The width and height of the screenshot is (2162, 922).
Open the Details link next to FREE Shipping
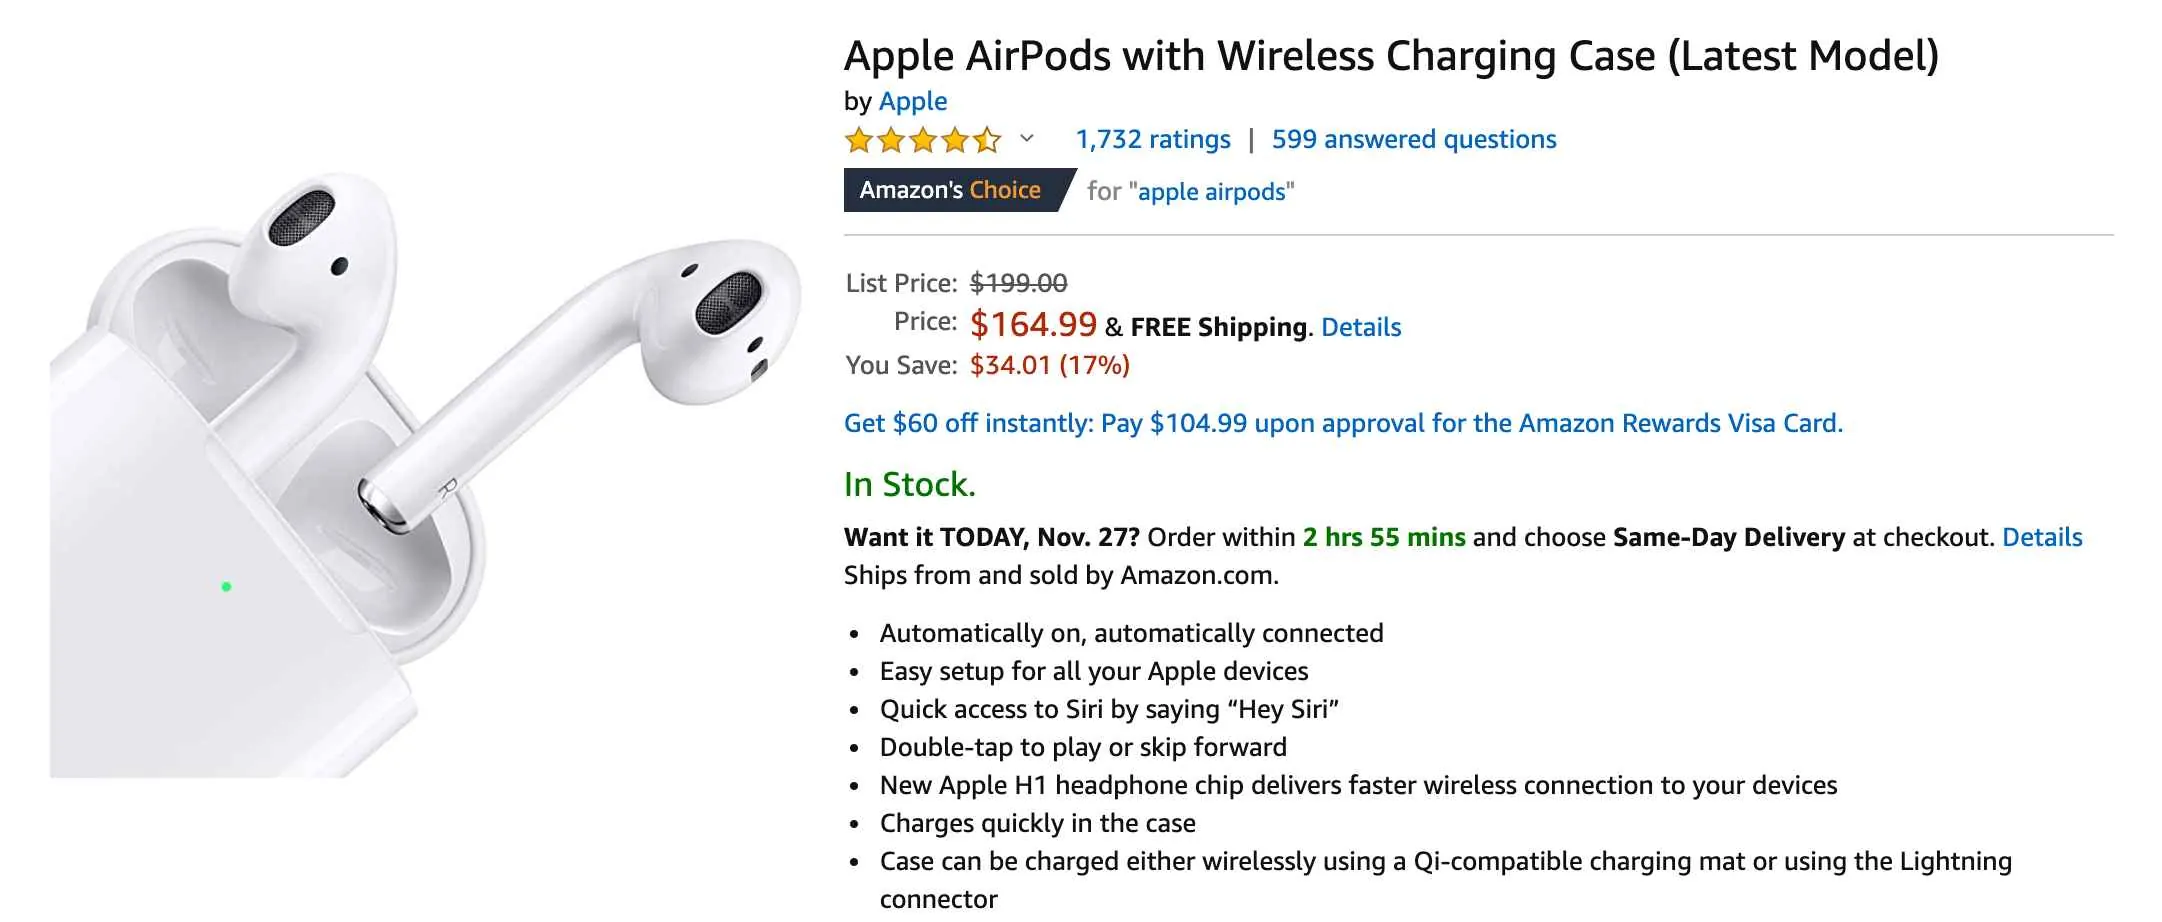click(1360, 327)
